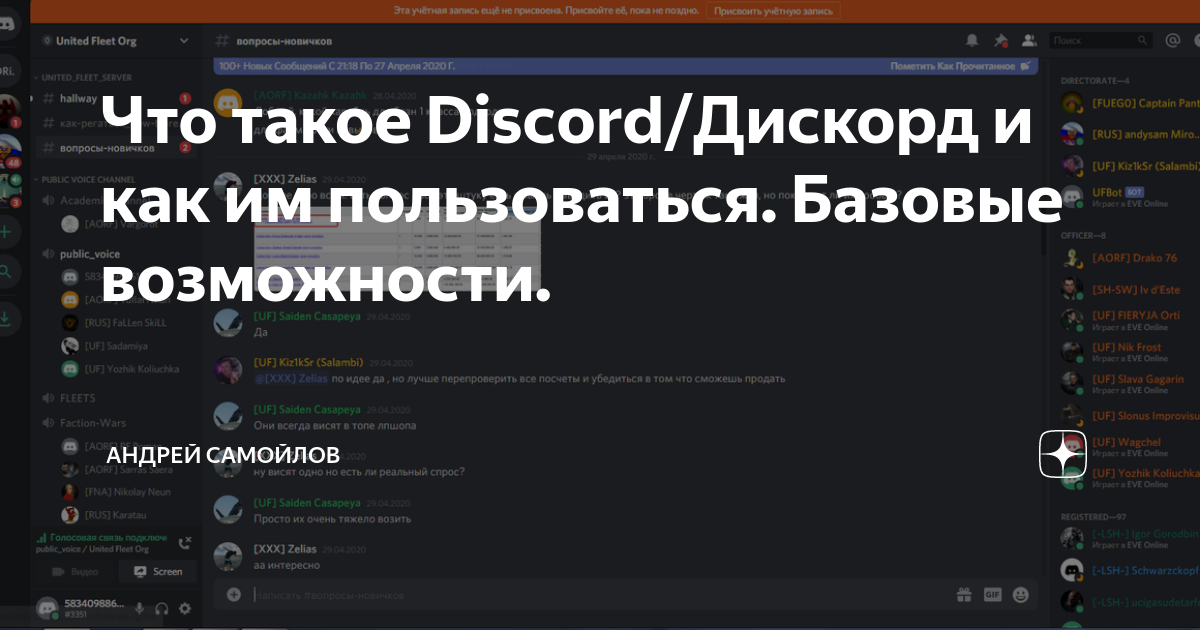Open the GIF picker
Screen dimensions: 1200x630
(992, 594)
